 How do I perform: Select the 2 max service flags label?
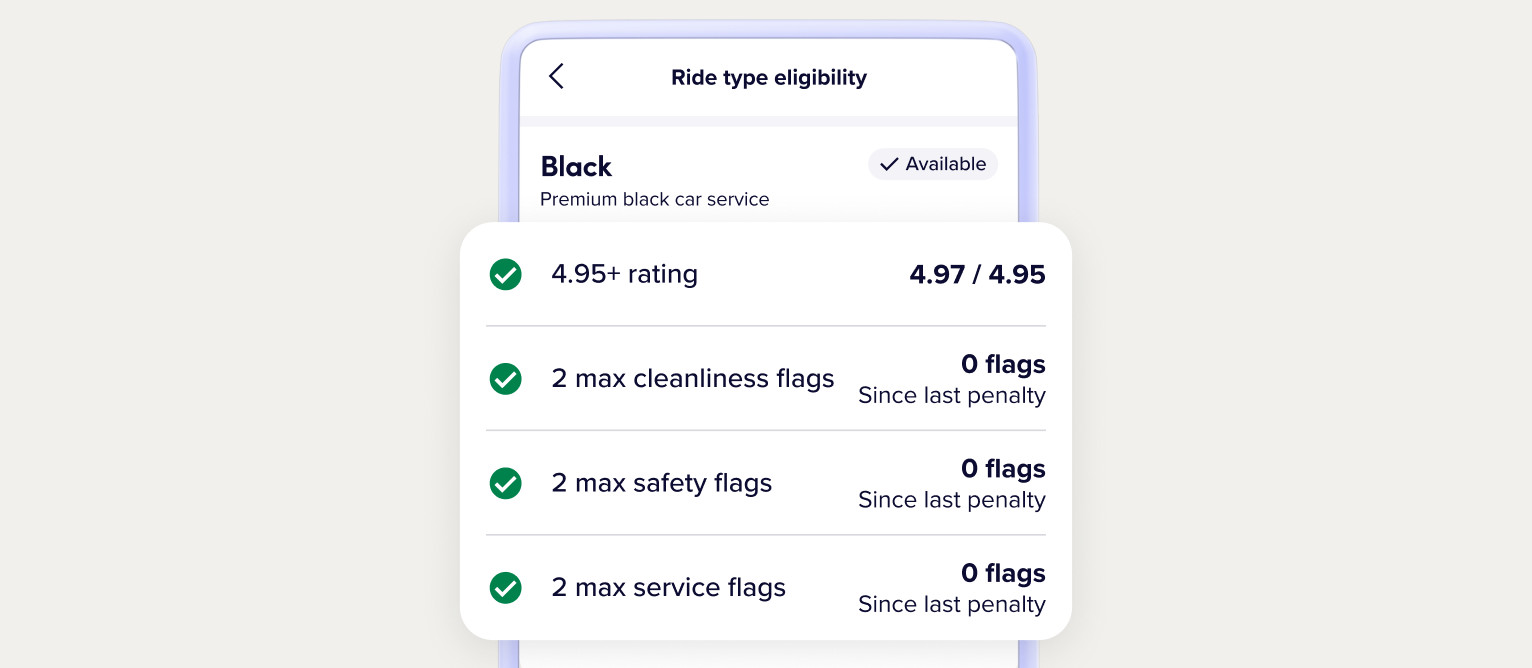(x=669, y=587)
